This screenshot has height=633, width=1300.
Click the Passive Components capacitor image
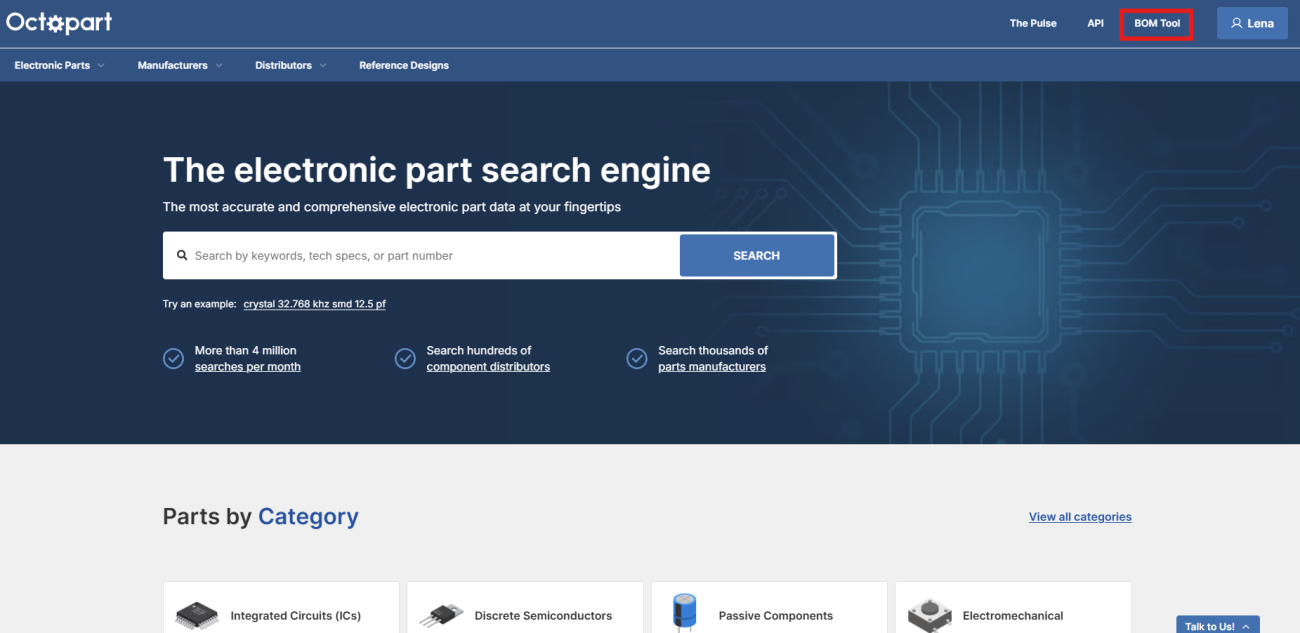pos(684,611)
